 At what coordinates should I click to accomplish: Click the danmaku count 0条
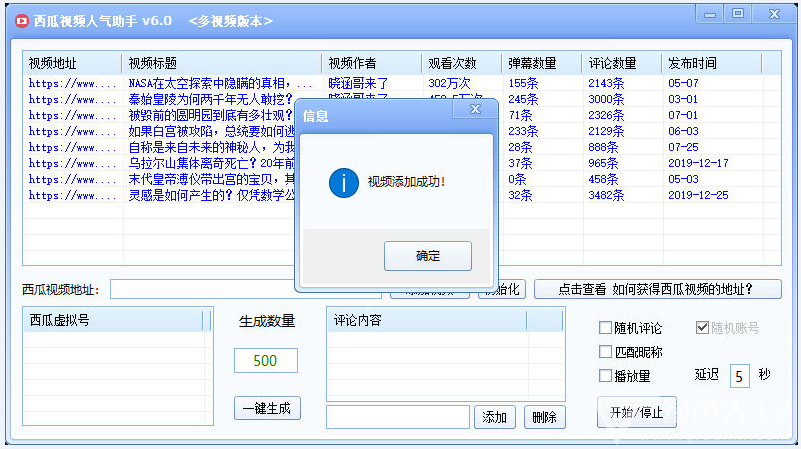point(517,179)
